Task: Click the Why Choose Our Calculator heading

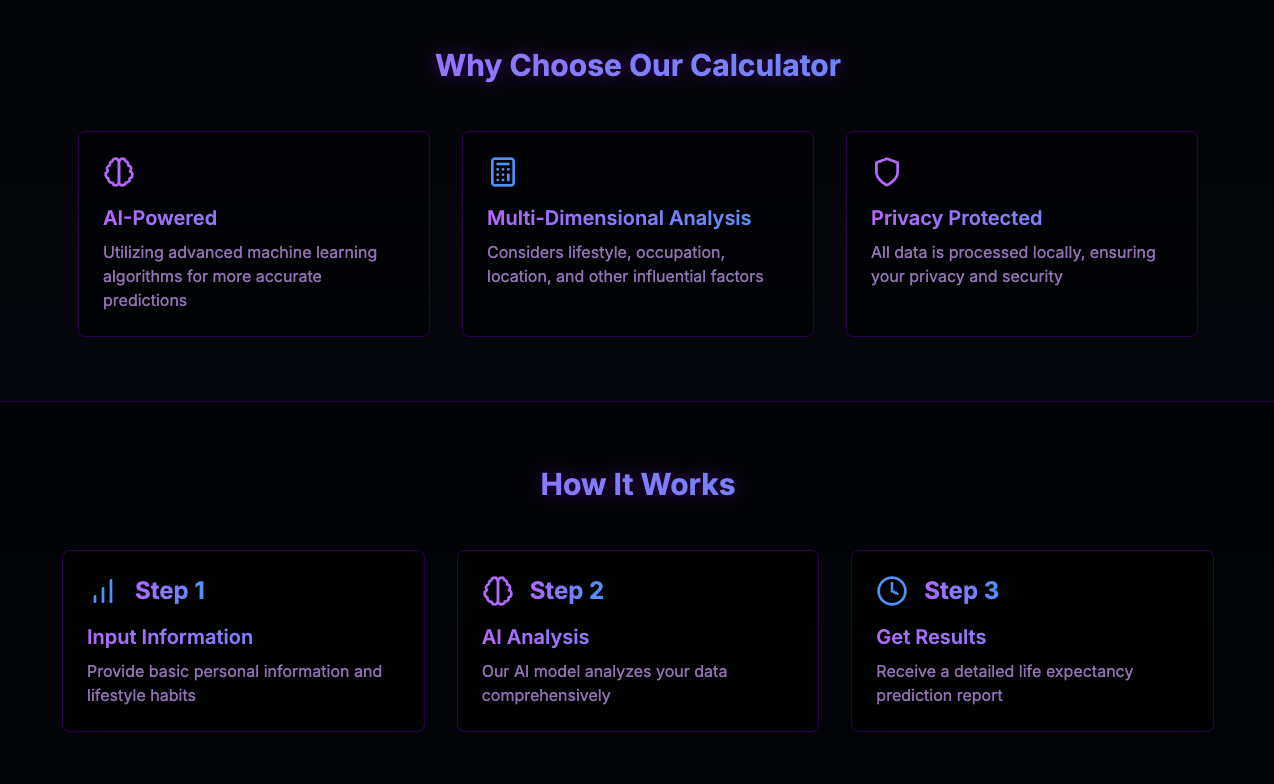Action: click(638, 65)
